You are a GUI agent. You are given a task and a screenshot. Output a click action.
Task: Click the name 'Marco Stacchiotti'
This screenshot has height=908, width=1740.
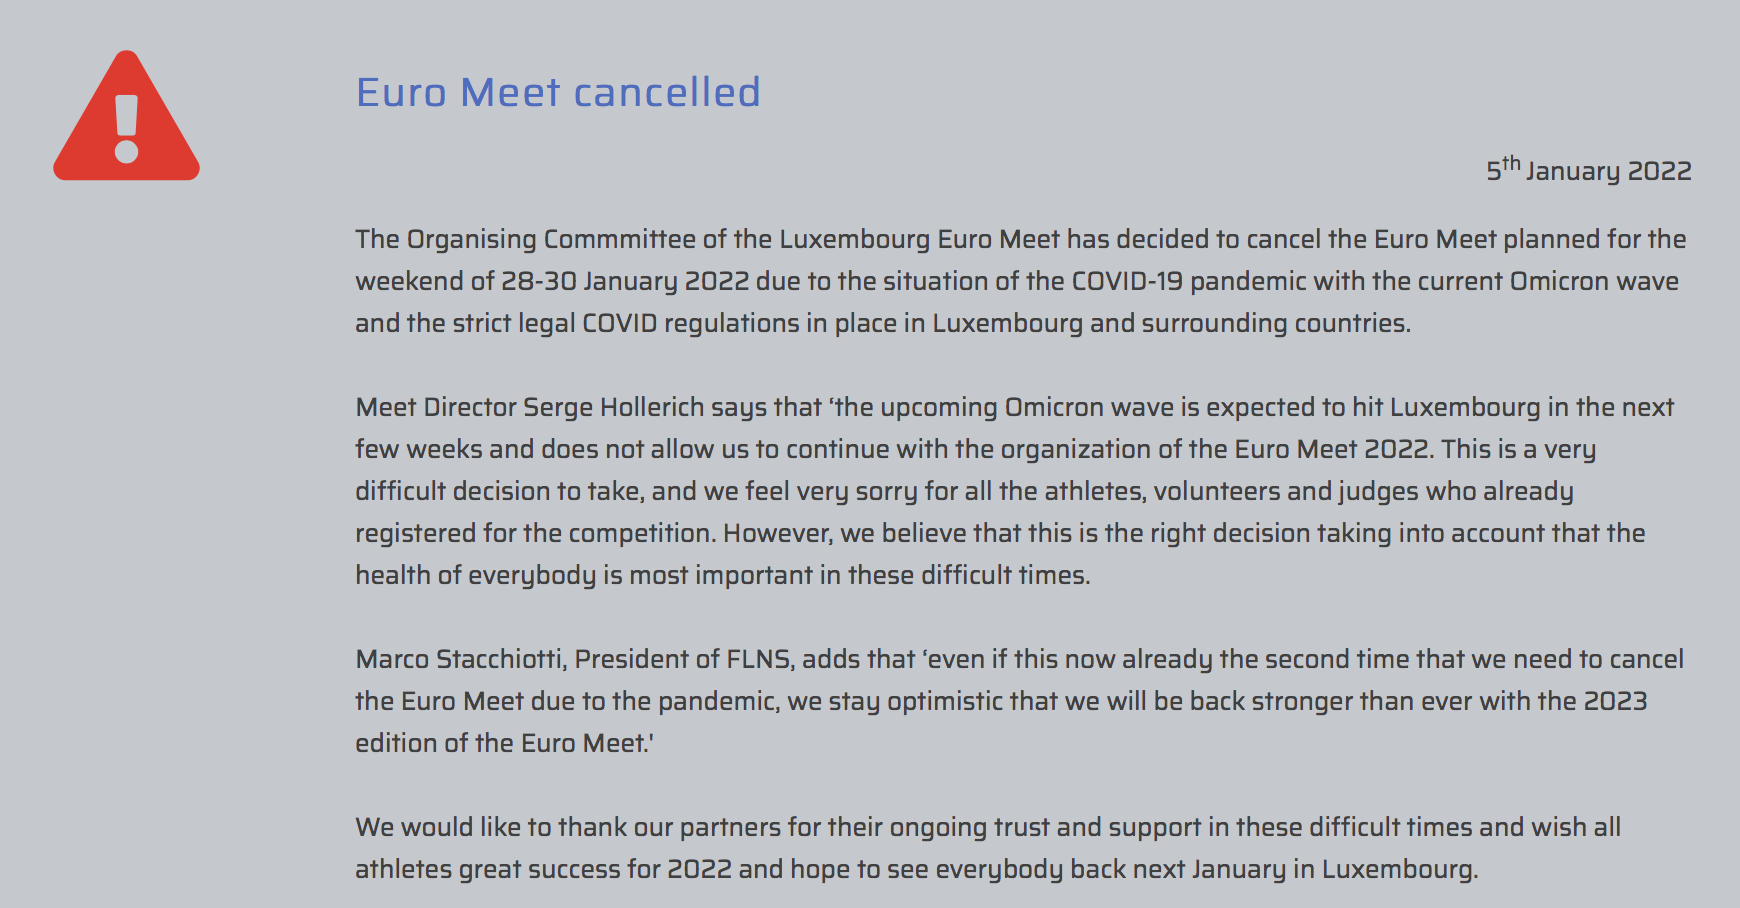tap(461, 659)
